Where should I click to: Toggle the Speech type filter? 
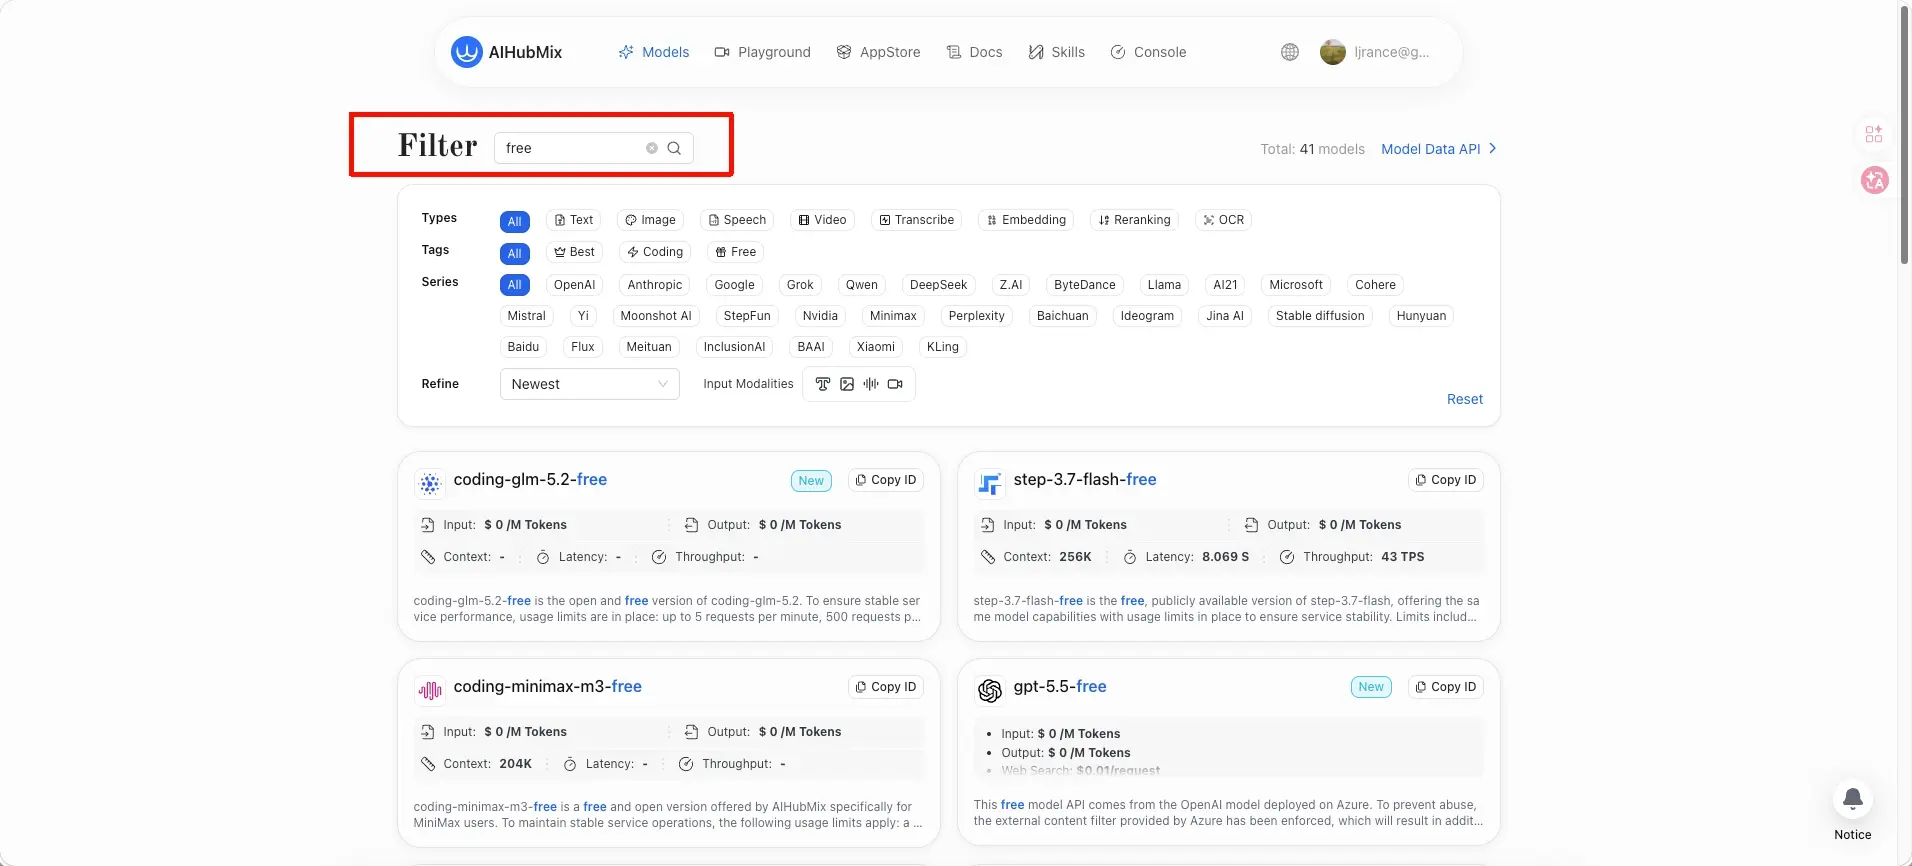coord(737,220)
